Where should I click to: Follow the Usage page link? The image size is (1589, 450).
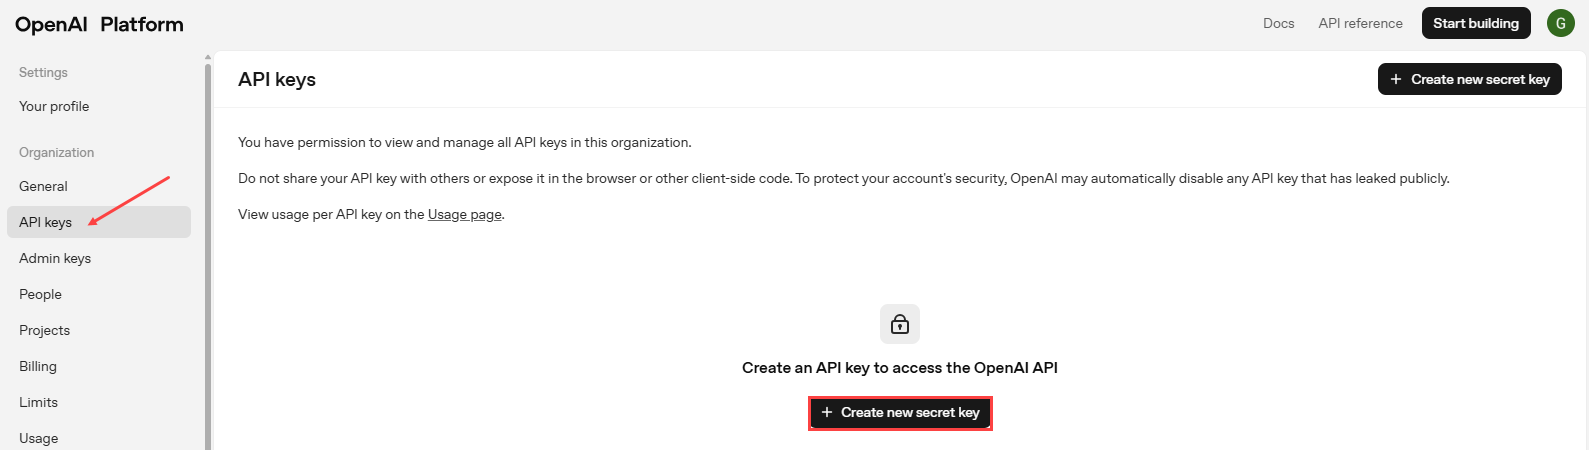[x=465, y=214]
